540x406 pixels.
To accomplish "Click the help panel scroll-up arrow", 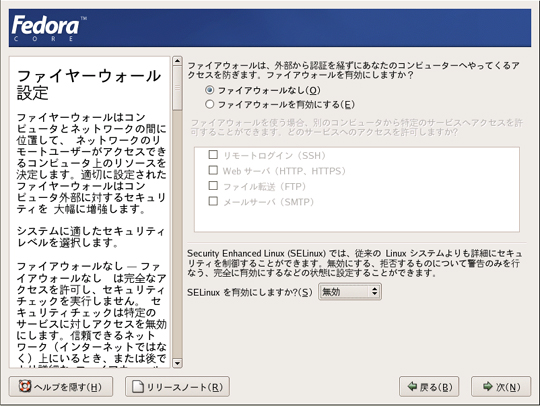I will 177,61.
